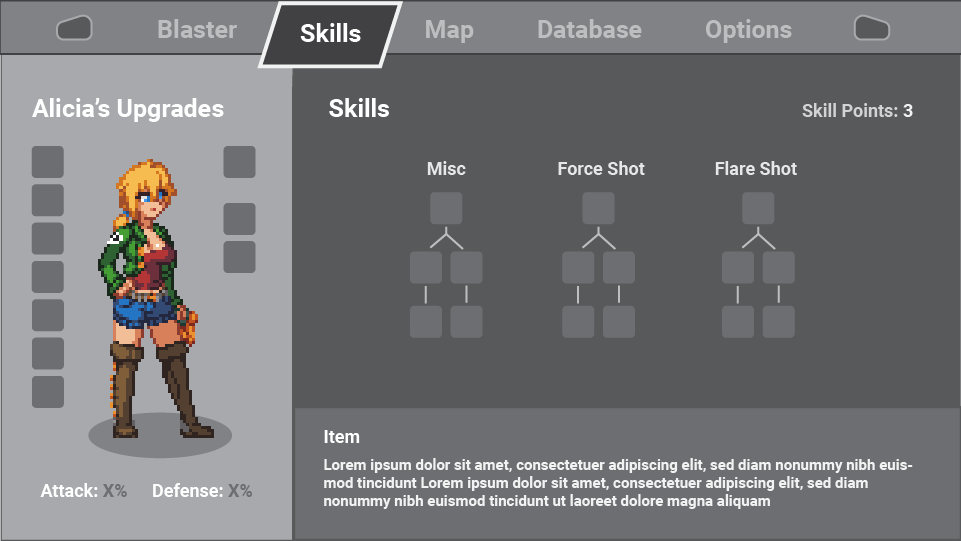The height and width of the screenshot is (541, 961).
Task: Choose middle-right node in Force Shot tree
Action: 619,268
